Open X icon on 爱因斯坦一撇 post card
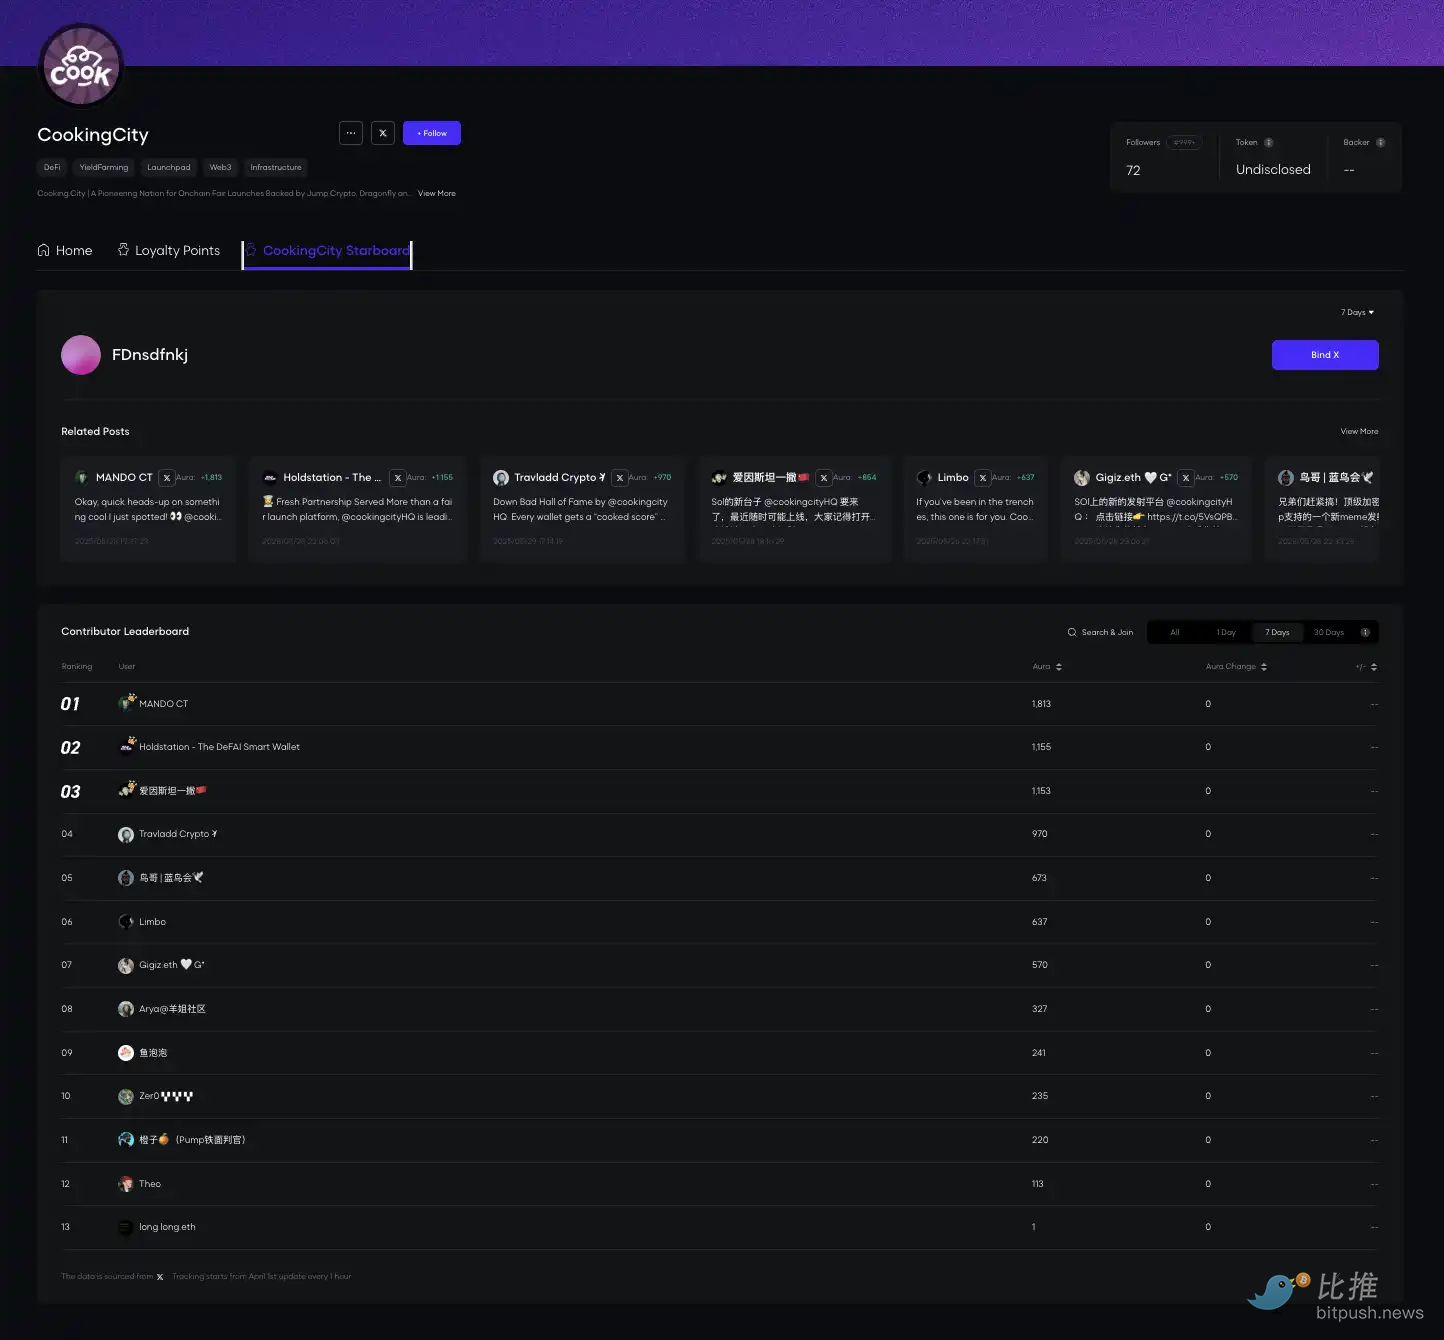 pos(824,478)
